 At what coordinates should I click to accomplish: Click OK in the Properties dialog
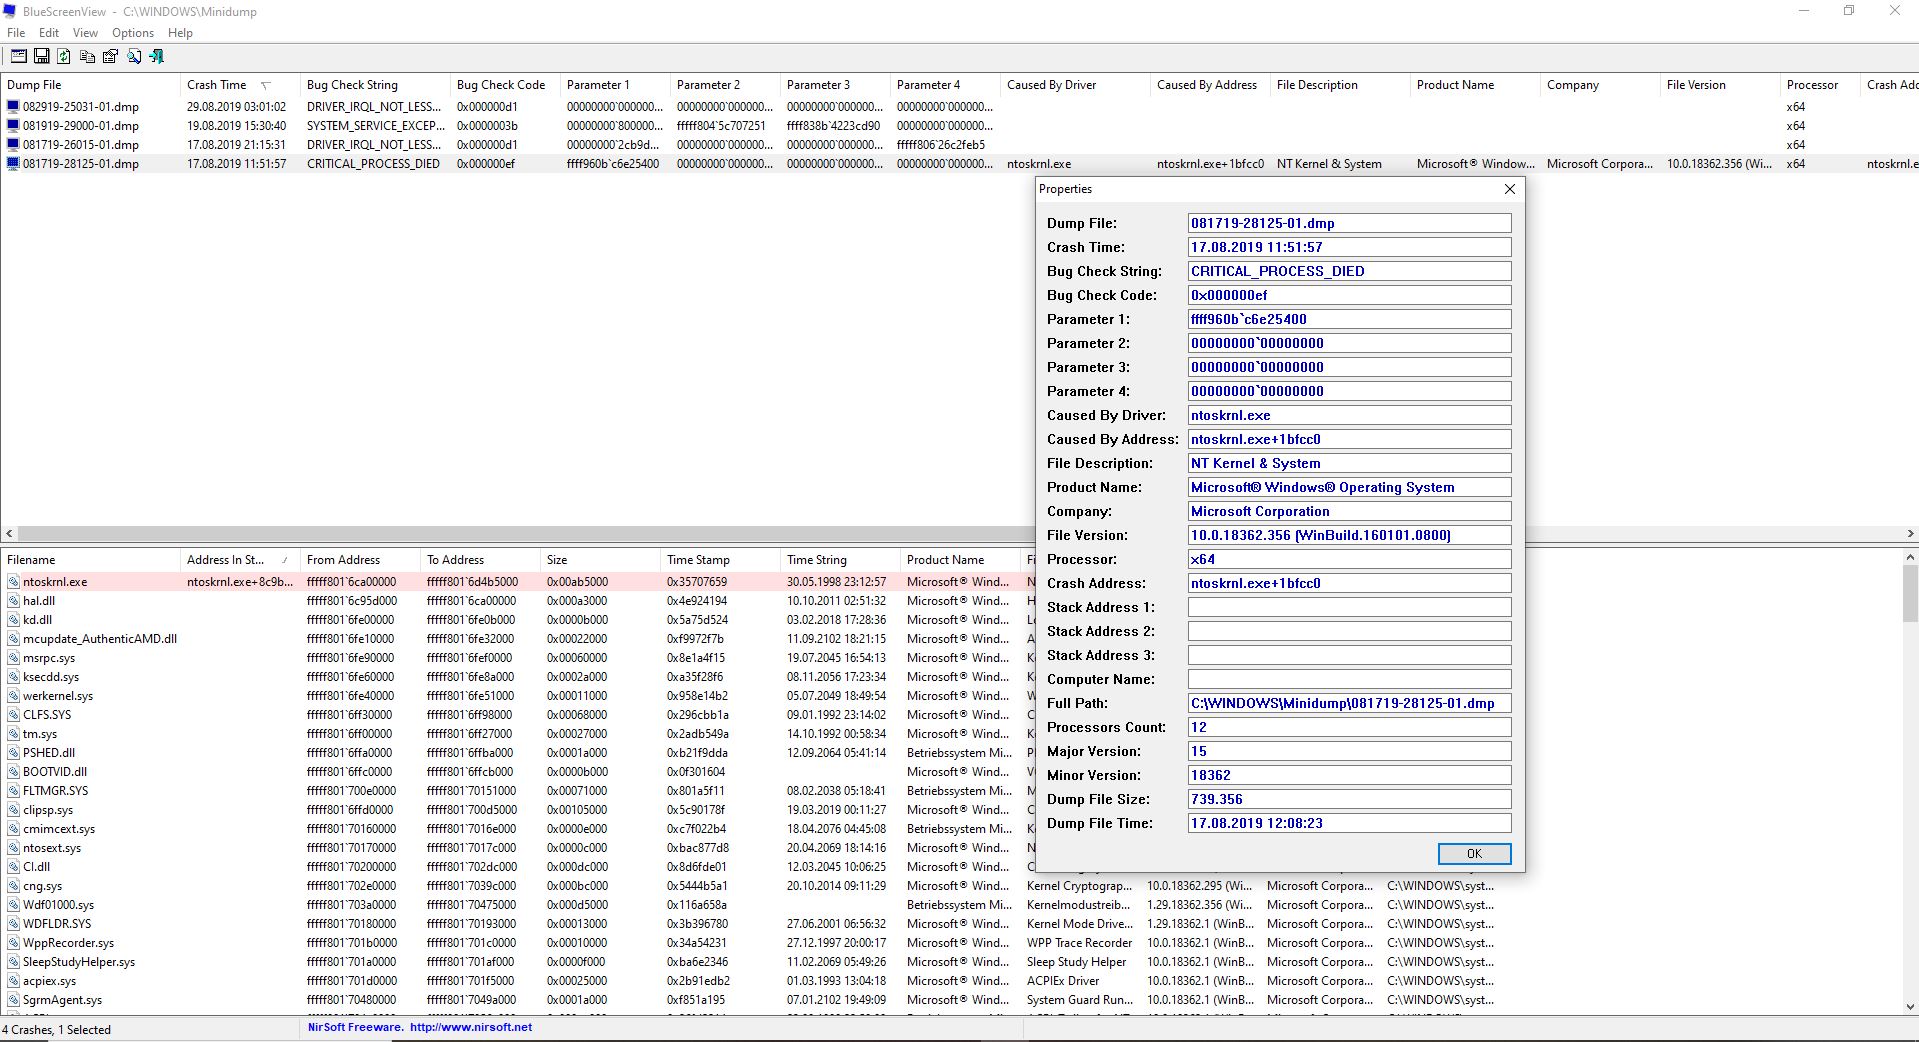pyautogui.click(x=1474, y=853)
